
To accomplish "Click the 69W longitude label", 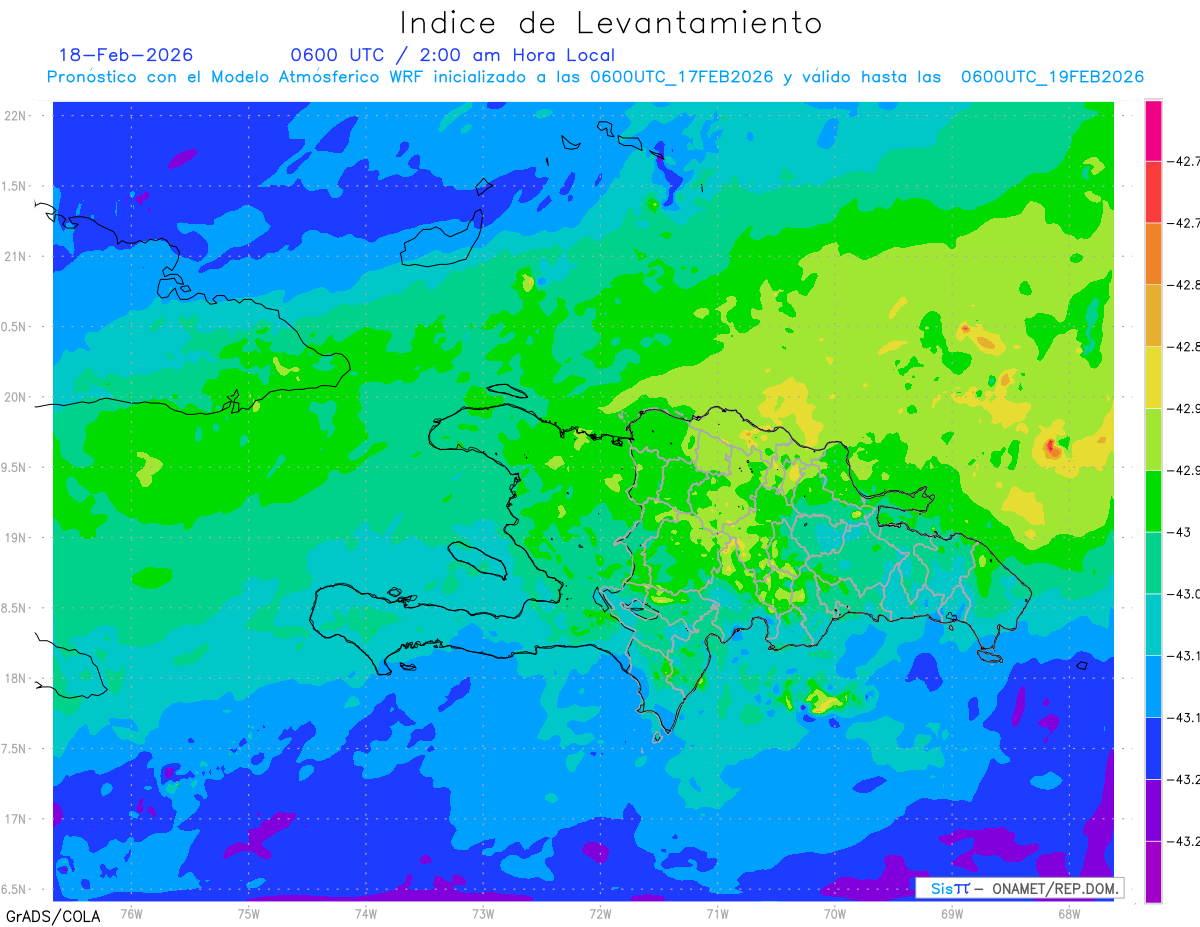I will click(x=952, y=913).
